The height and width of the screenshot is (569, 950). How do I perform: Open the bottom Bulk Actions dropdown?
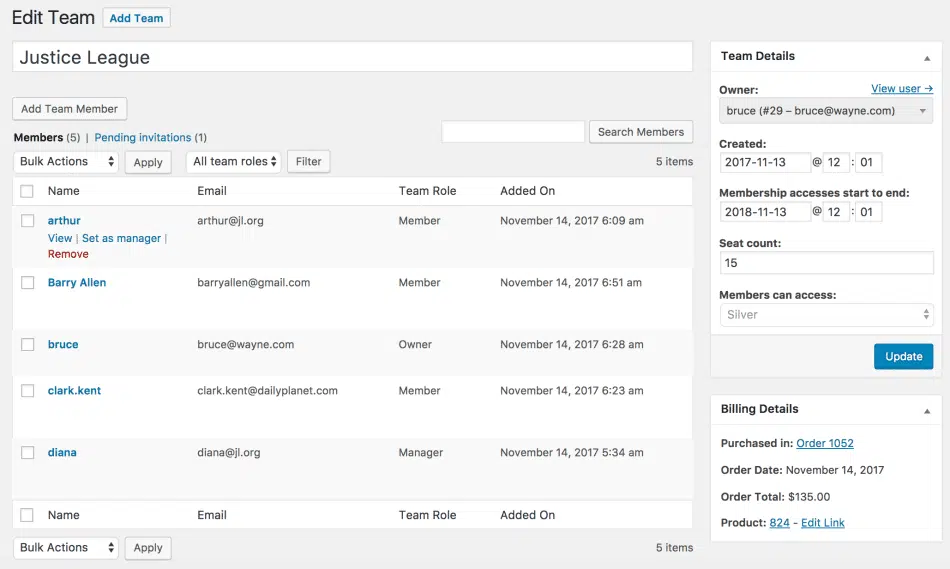click(66, 547)
